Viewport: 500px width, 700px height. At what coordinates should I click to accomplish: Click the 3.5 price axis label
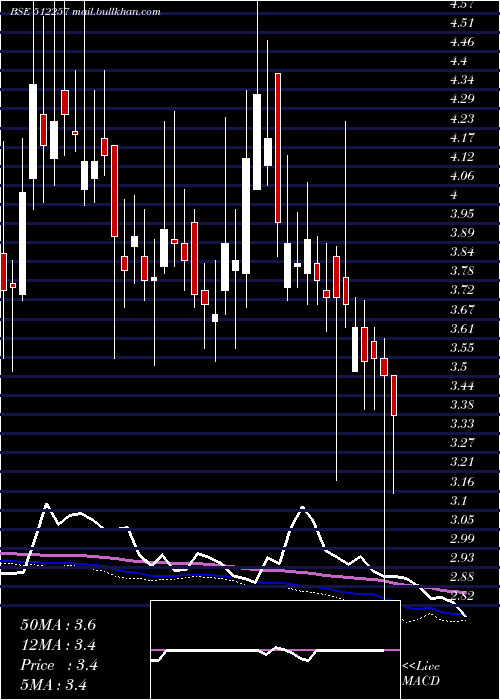click(458, 367)
